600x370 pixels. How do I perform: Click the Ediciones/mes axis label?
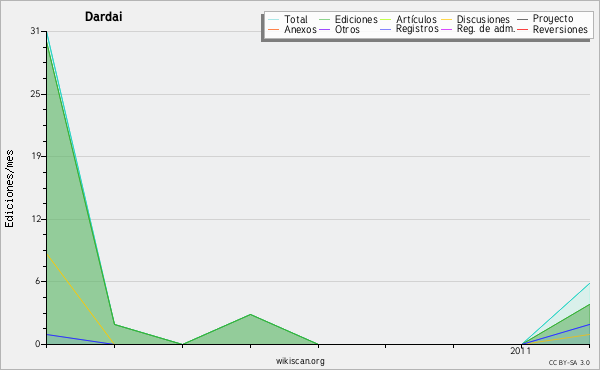pyautogui.click(x=9, y=189)
